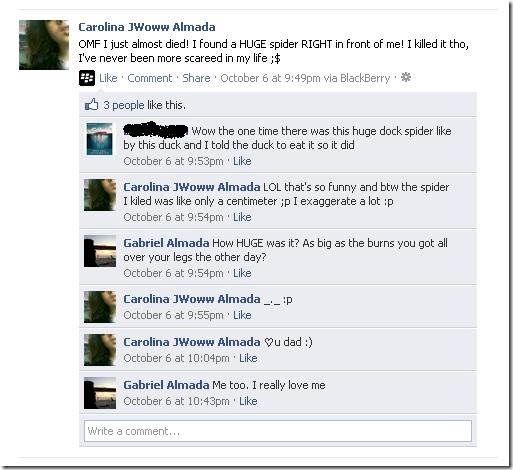Screen dimensions: 513x470
Task: Like the dock spider comment from 9:53pm
Action: tap(242, 161)
